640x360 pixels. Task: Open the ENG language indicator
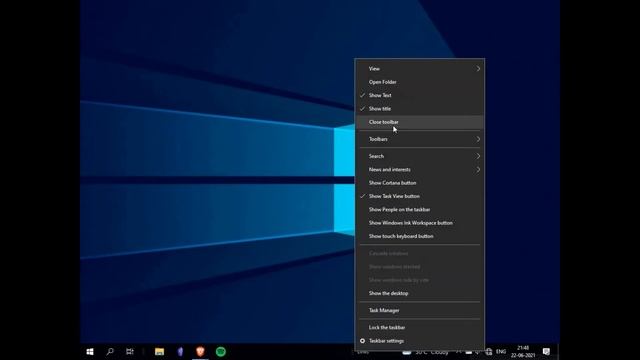click(501, 352)
